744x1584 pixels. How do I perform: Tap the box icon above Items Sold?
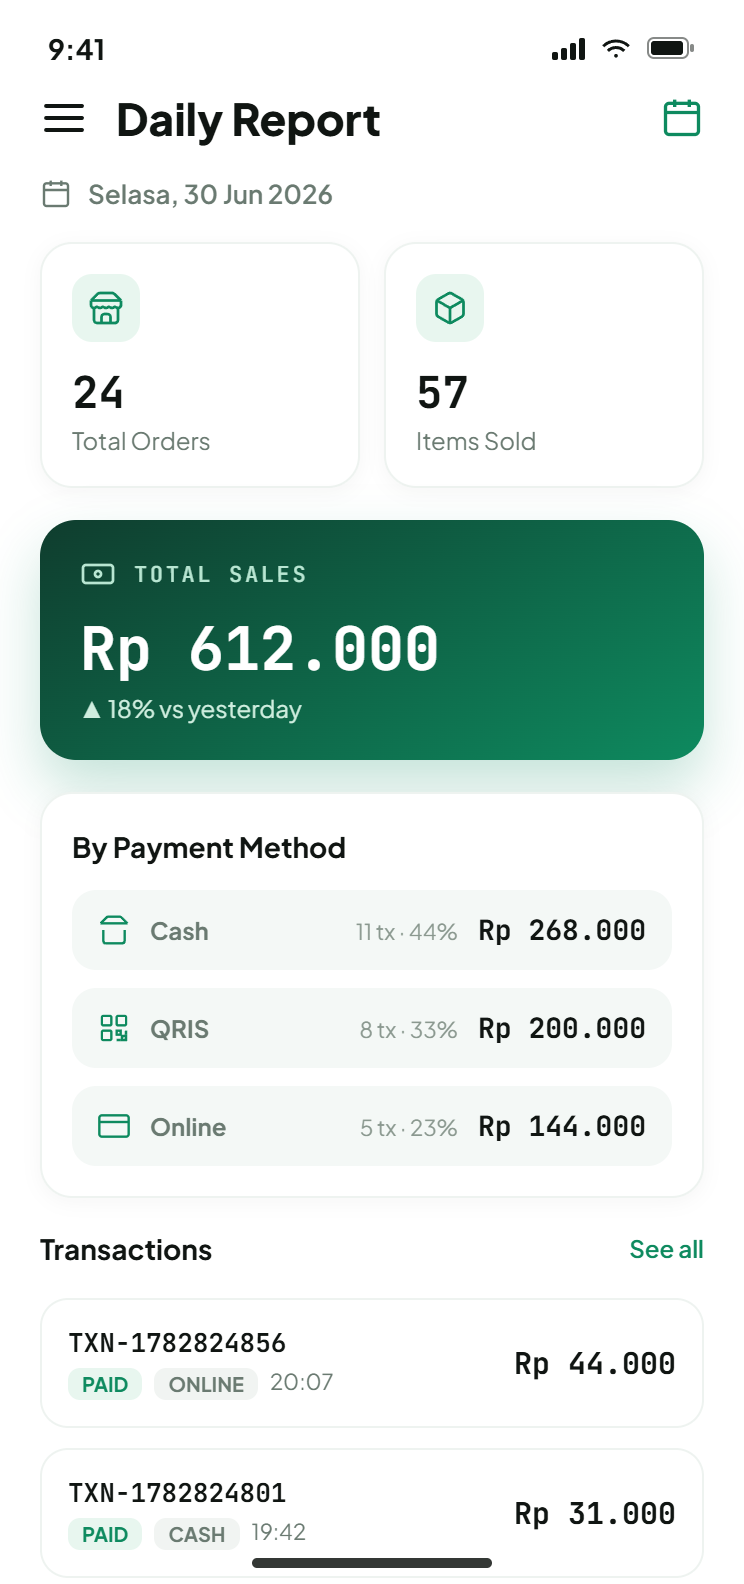pos(450,308)
